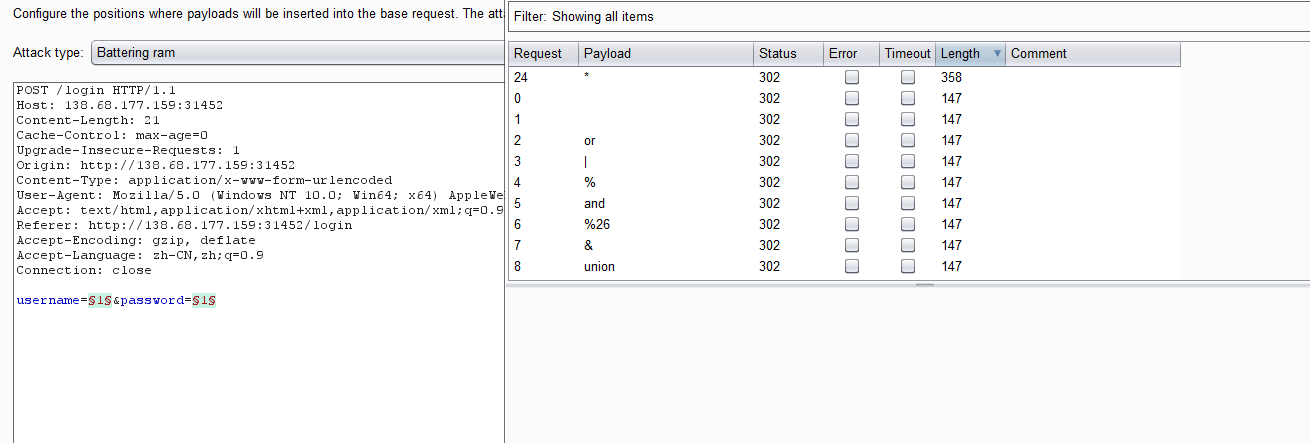Toggle Timeout checkbox for '%26' payload row
Screen dimensions: 1310x443
point(908,224)
